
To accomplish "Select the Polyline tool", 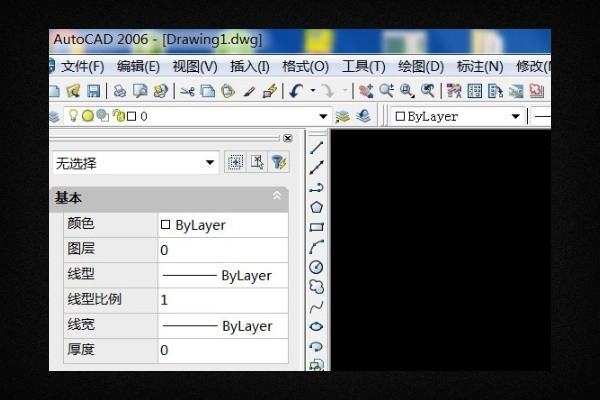I will [316, 188].
